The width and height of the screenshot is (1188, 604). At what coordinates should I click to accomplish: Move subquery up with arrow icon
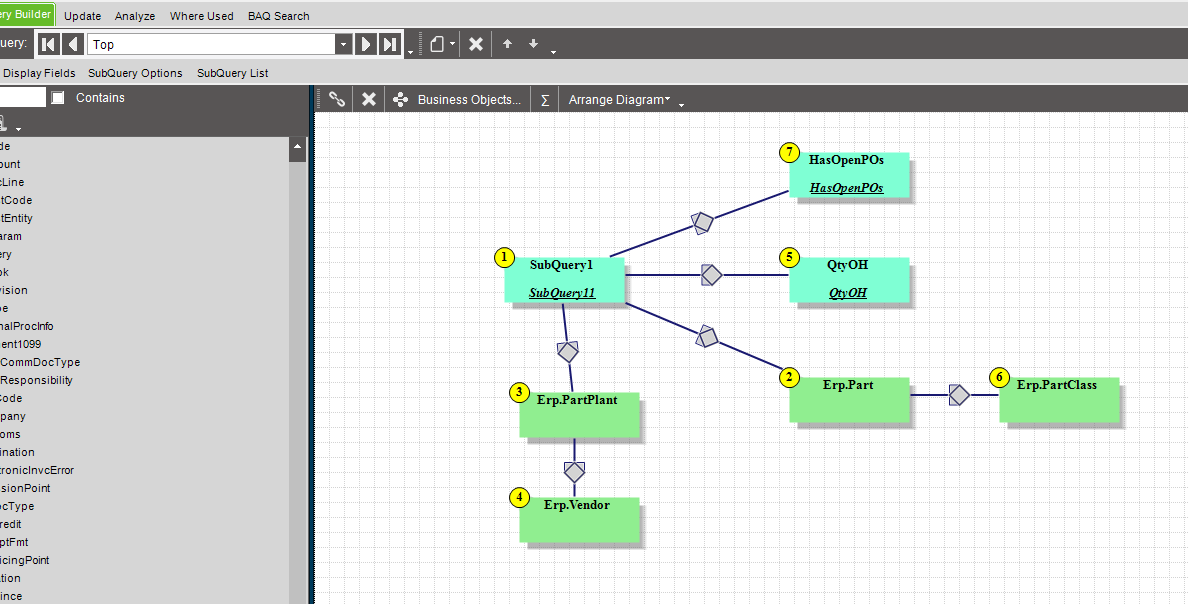(x=508, y=44)
